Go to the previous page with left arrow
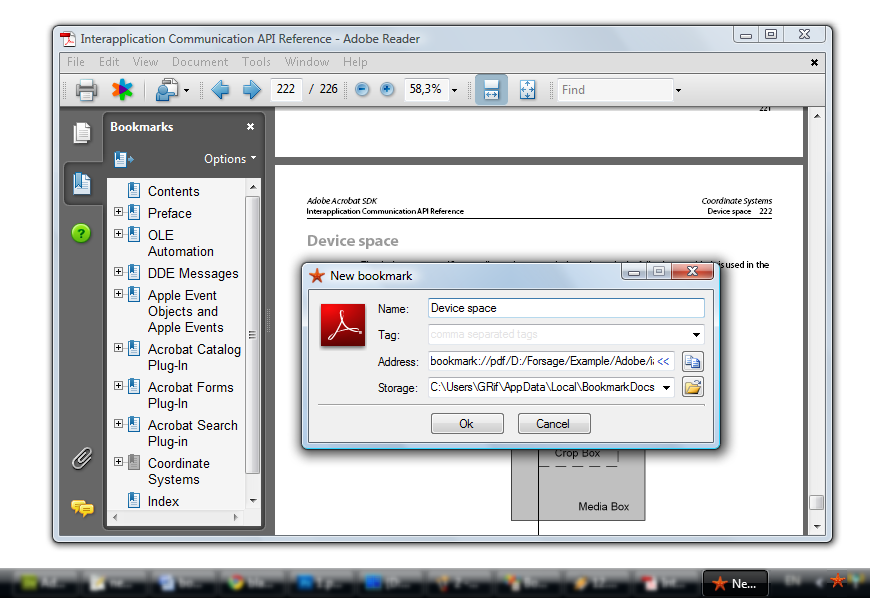Image resolution: width=870 pixels, height=598 pixels. pos(220,89)
